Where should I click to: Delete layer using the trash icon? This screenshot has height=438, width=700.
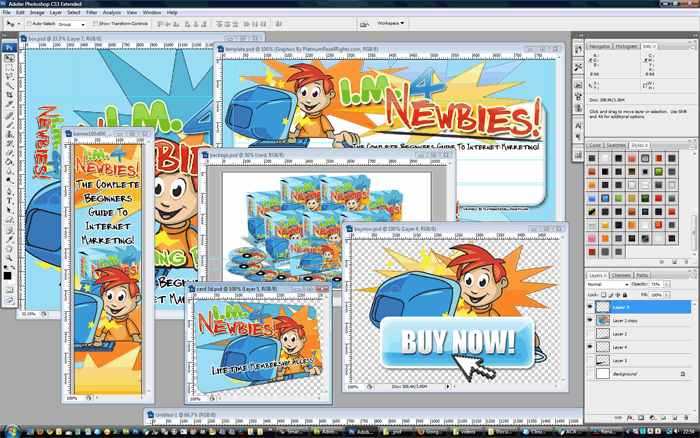686,418
